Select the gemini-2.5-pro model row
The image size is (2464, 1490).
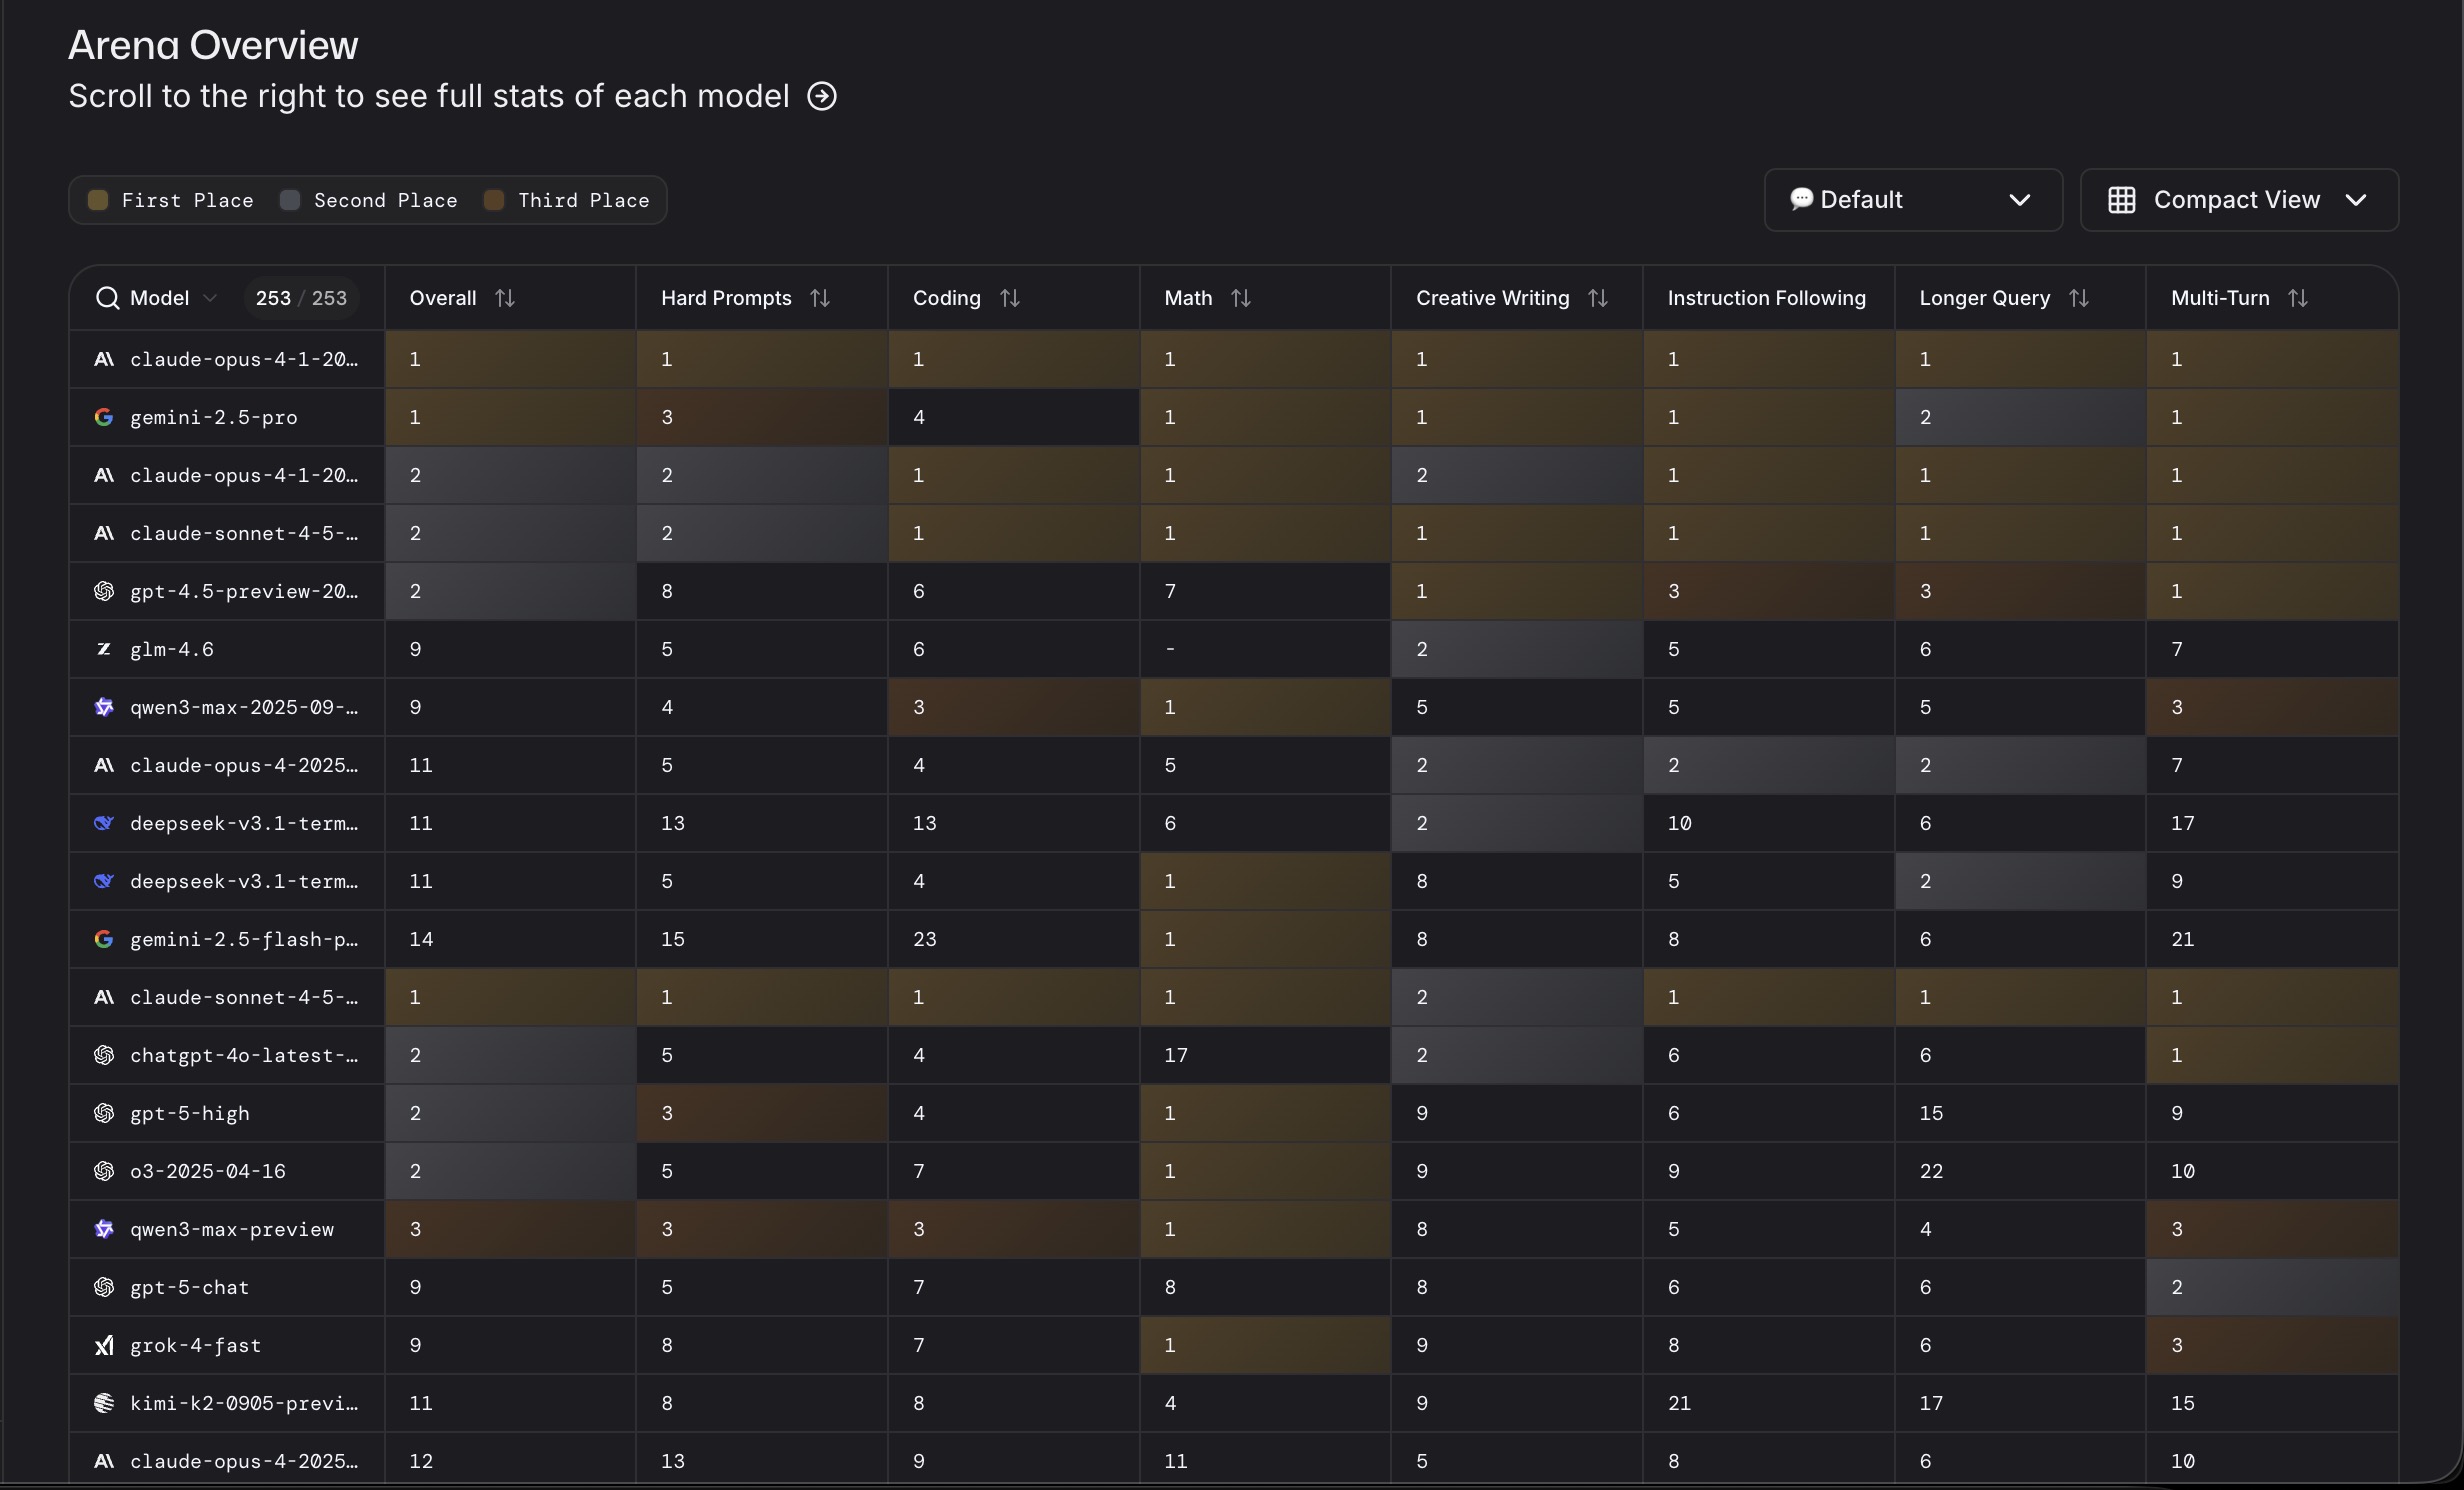point(213,417)
